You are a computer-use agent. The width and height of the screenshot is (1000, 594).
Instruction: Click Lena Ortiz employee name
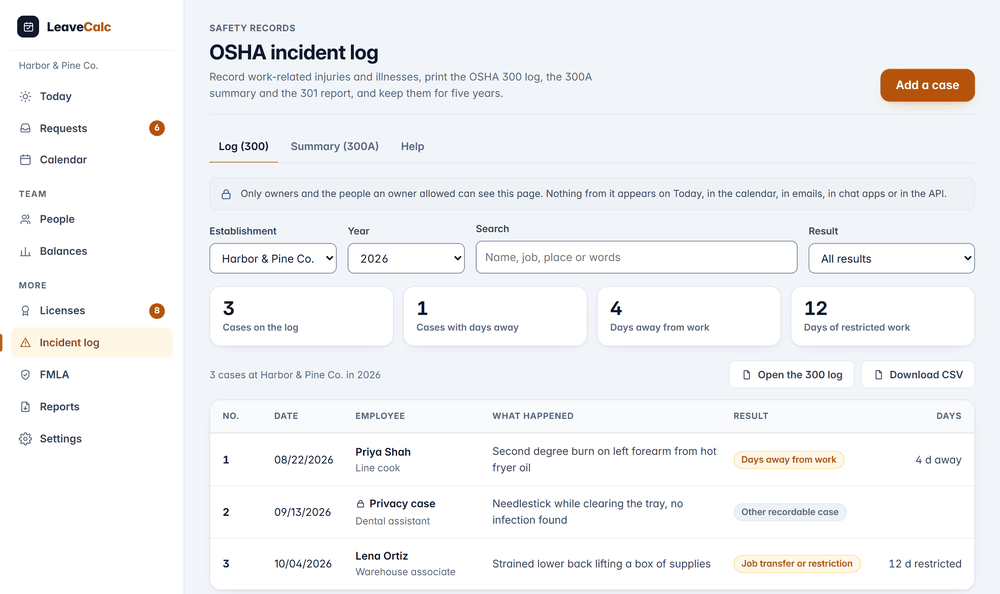point(381,556)
